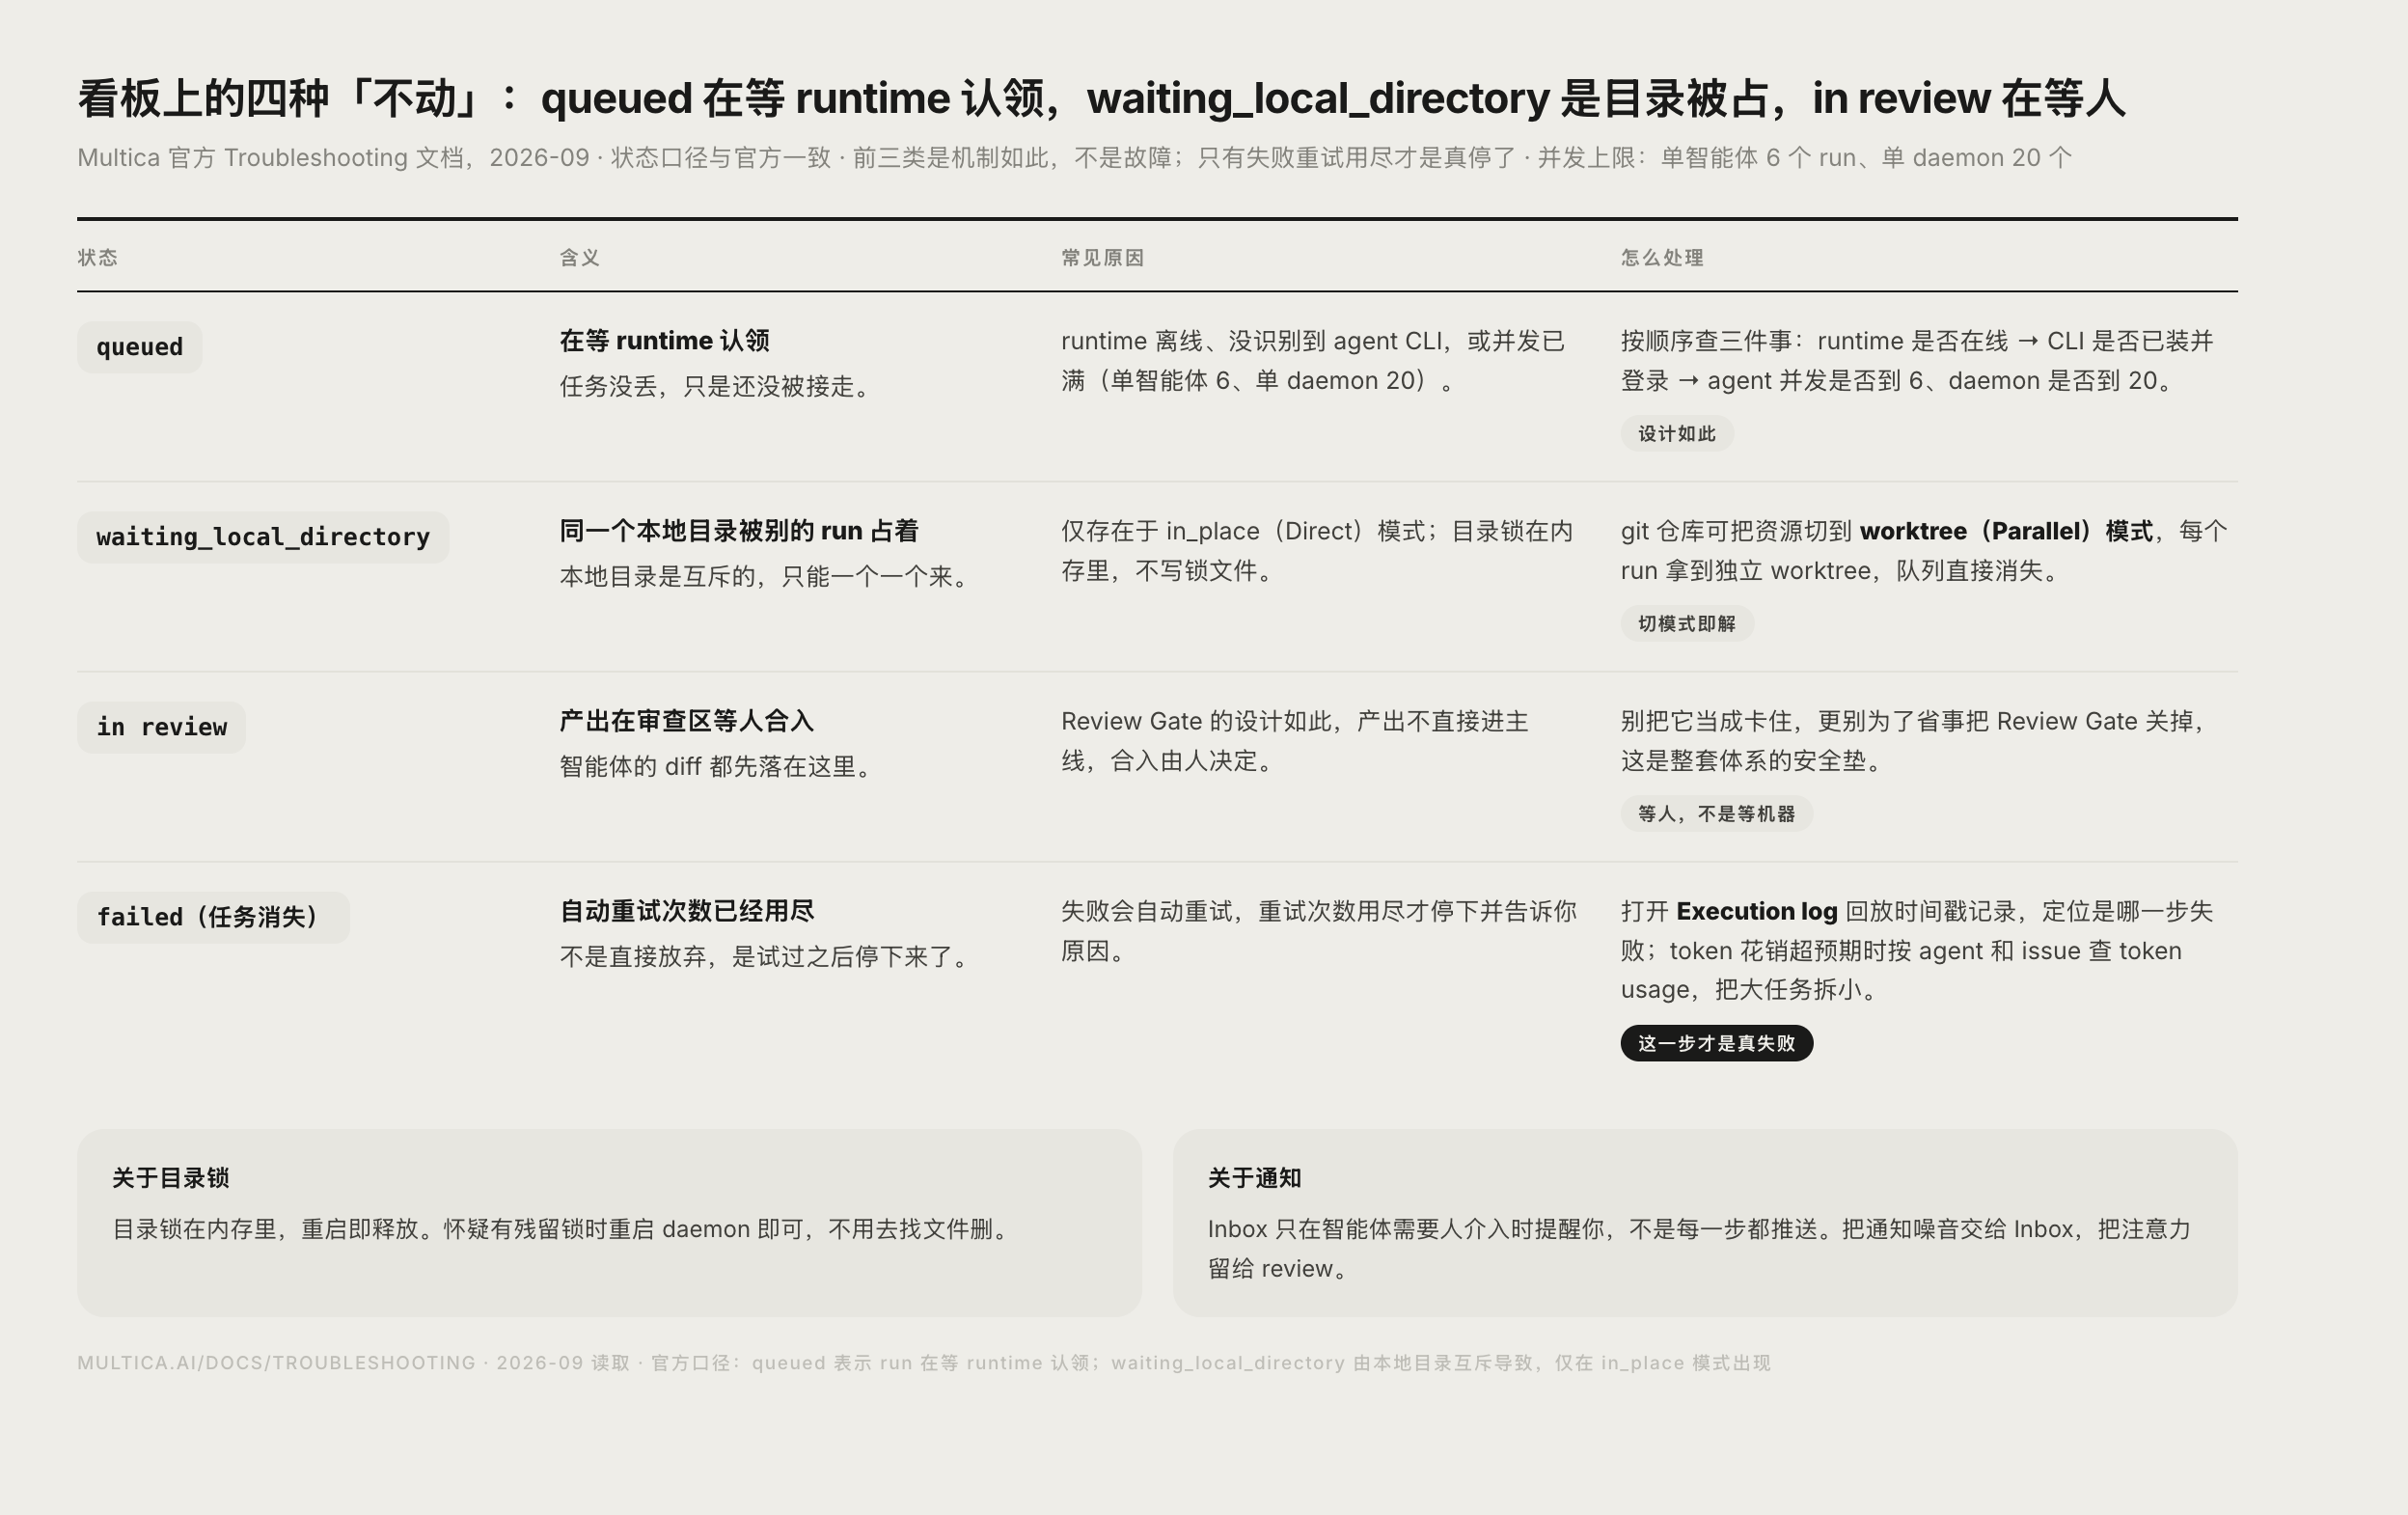
Task: Click the '状态' column header
Action: coord(98,257)
